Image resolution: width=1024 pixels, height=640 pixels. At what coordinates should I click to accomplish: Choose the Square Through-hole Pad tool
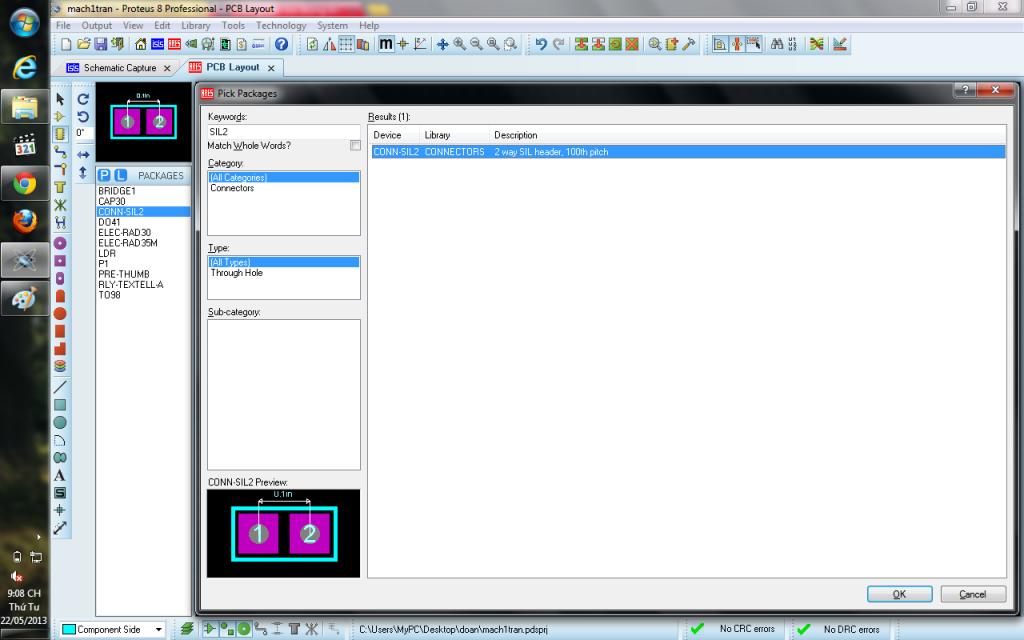[x=60, y=261]
